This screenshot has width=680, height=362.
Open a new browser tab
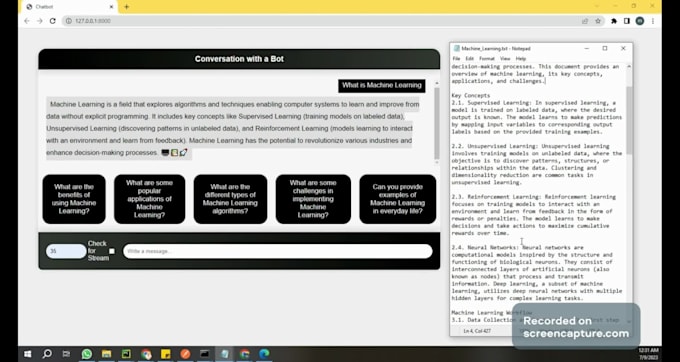[x=127, y=7]
